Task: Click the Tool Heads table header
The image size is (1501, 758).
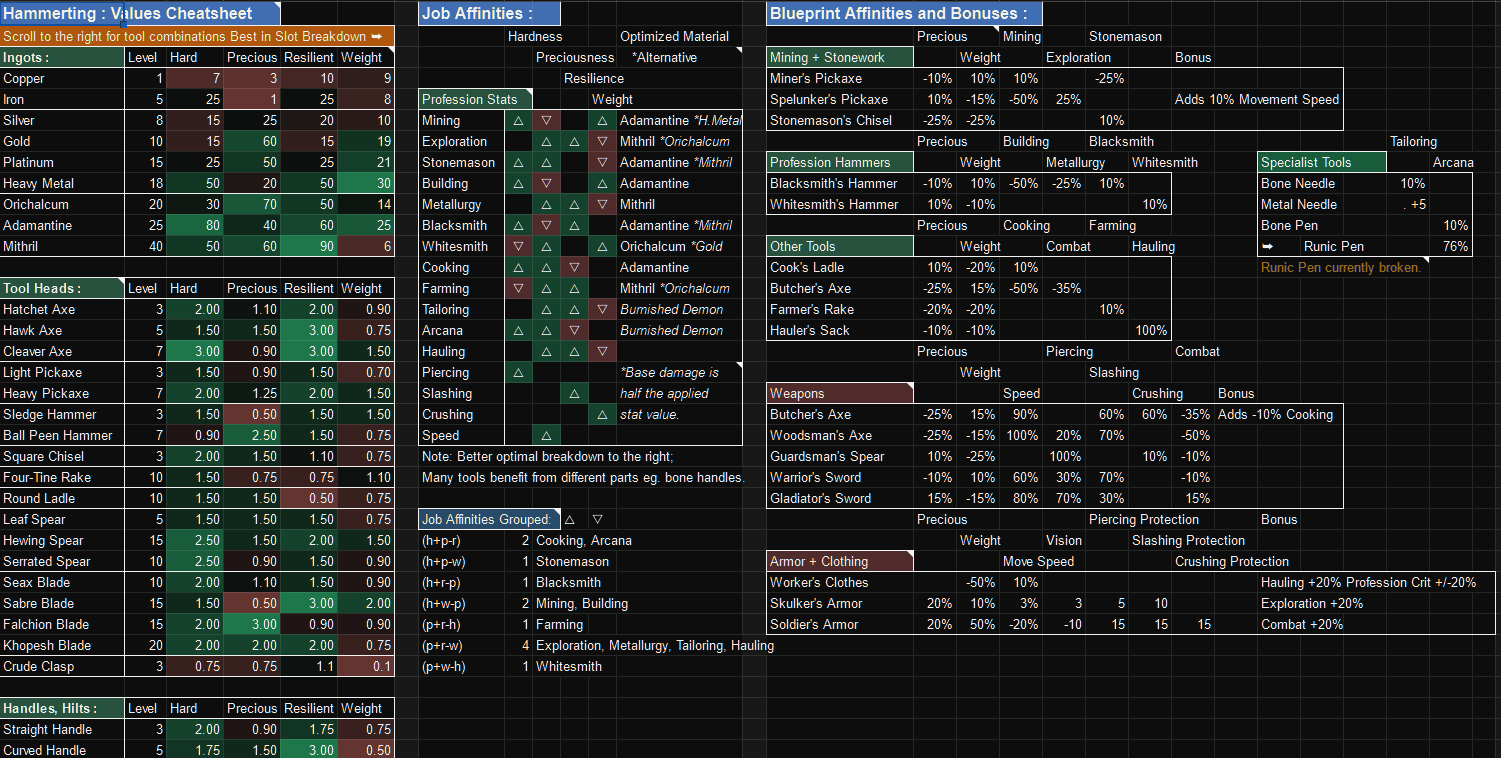Action: (63, 288)
